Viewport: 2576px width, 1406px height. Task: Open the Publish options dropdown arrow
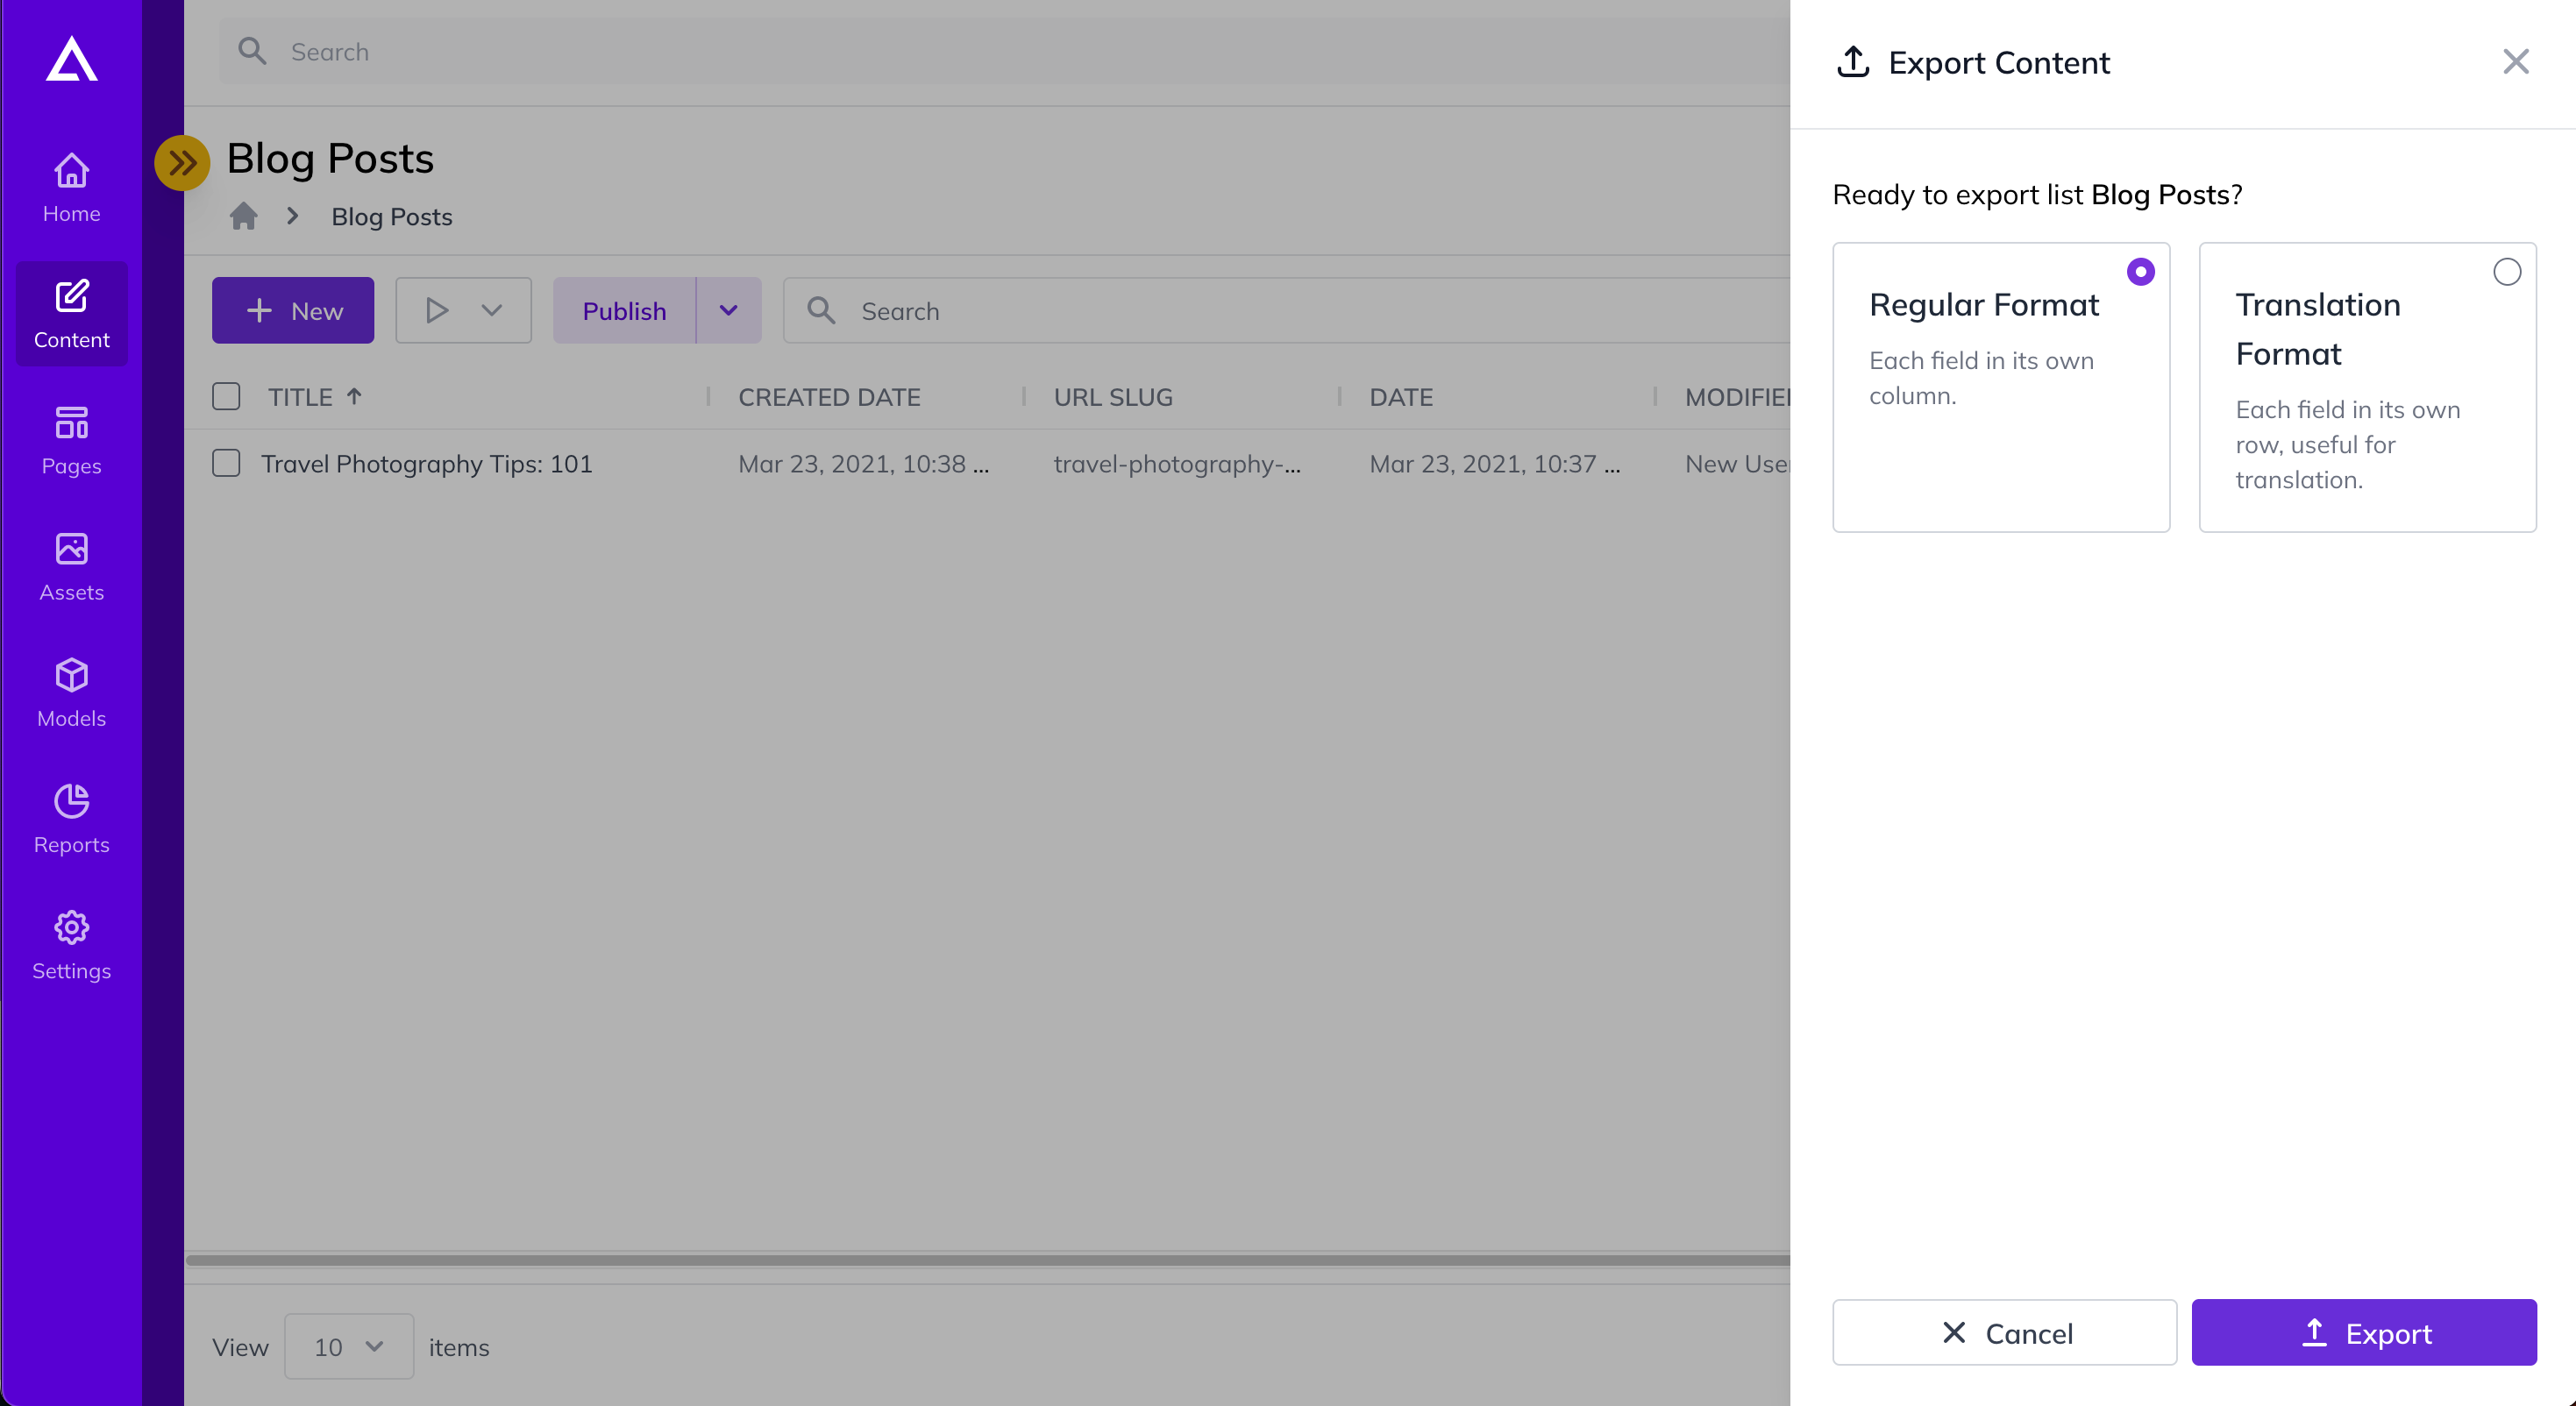tap(728, 311)
